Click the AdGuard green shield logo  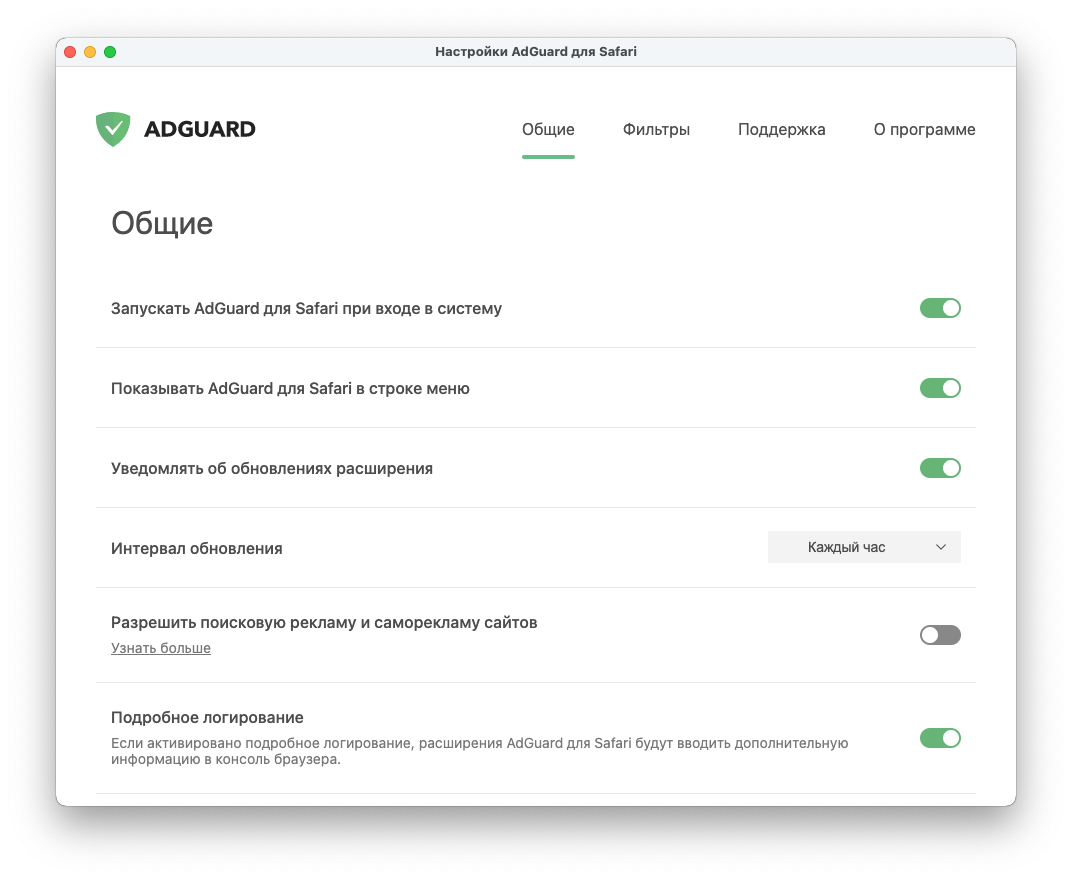click(x=113, y=129)
